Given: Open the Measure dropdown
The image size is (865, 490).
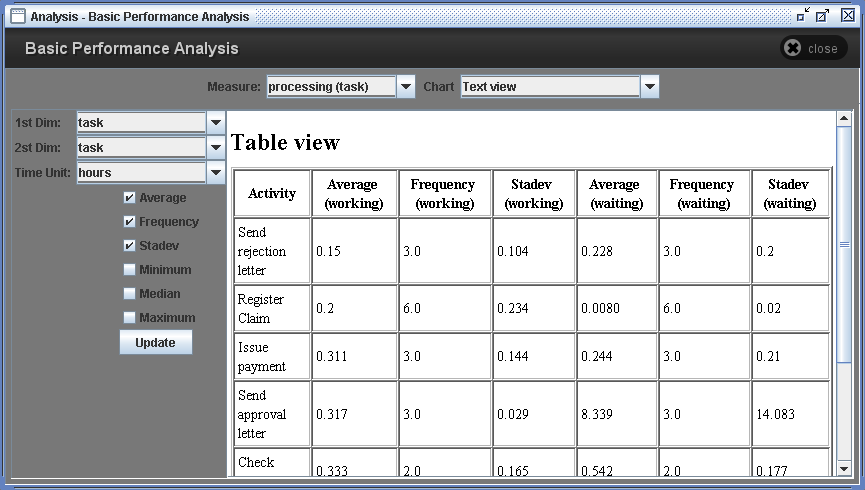Looking at the screenshot, I should (x=406, y=87).
